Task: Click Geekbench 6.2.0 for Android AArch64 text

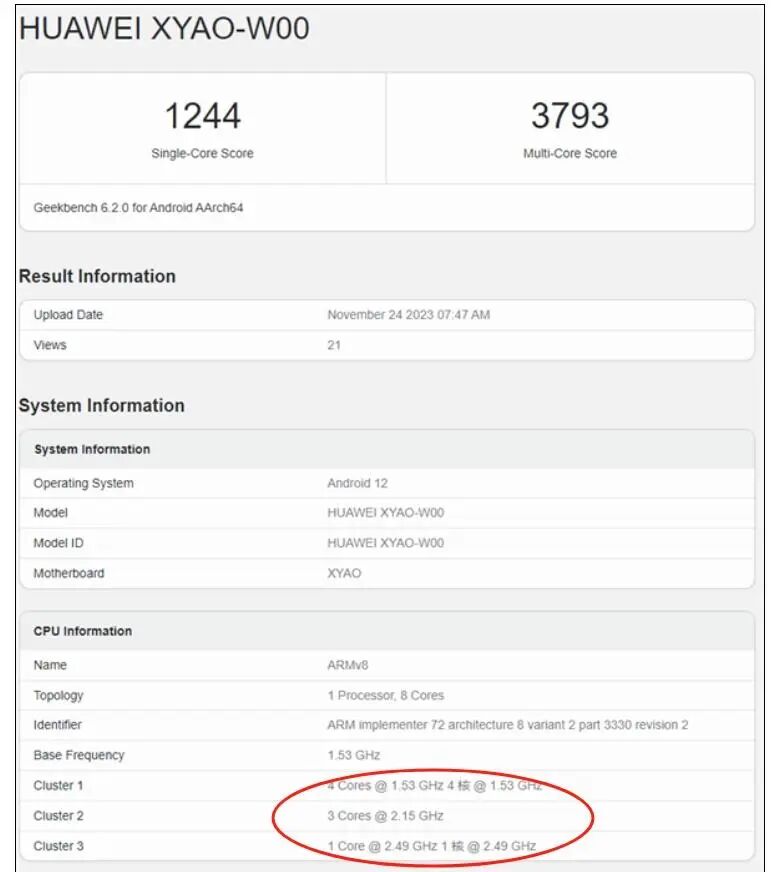Action: [x=138, y=208]
